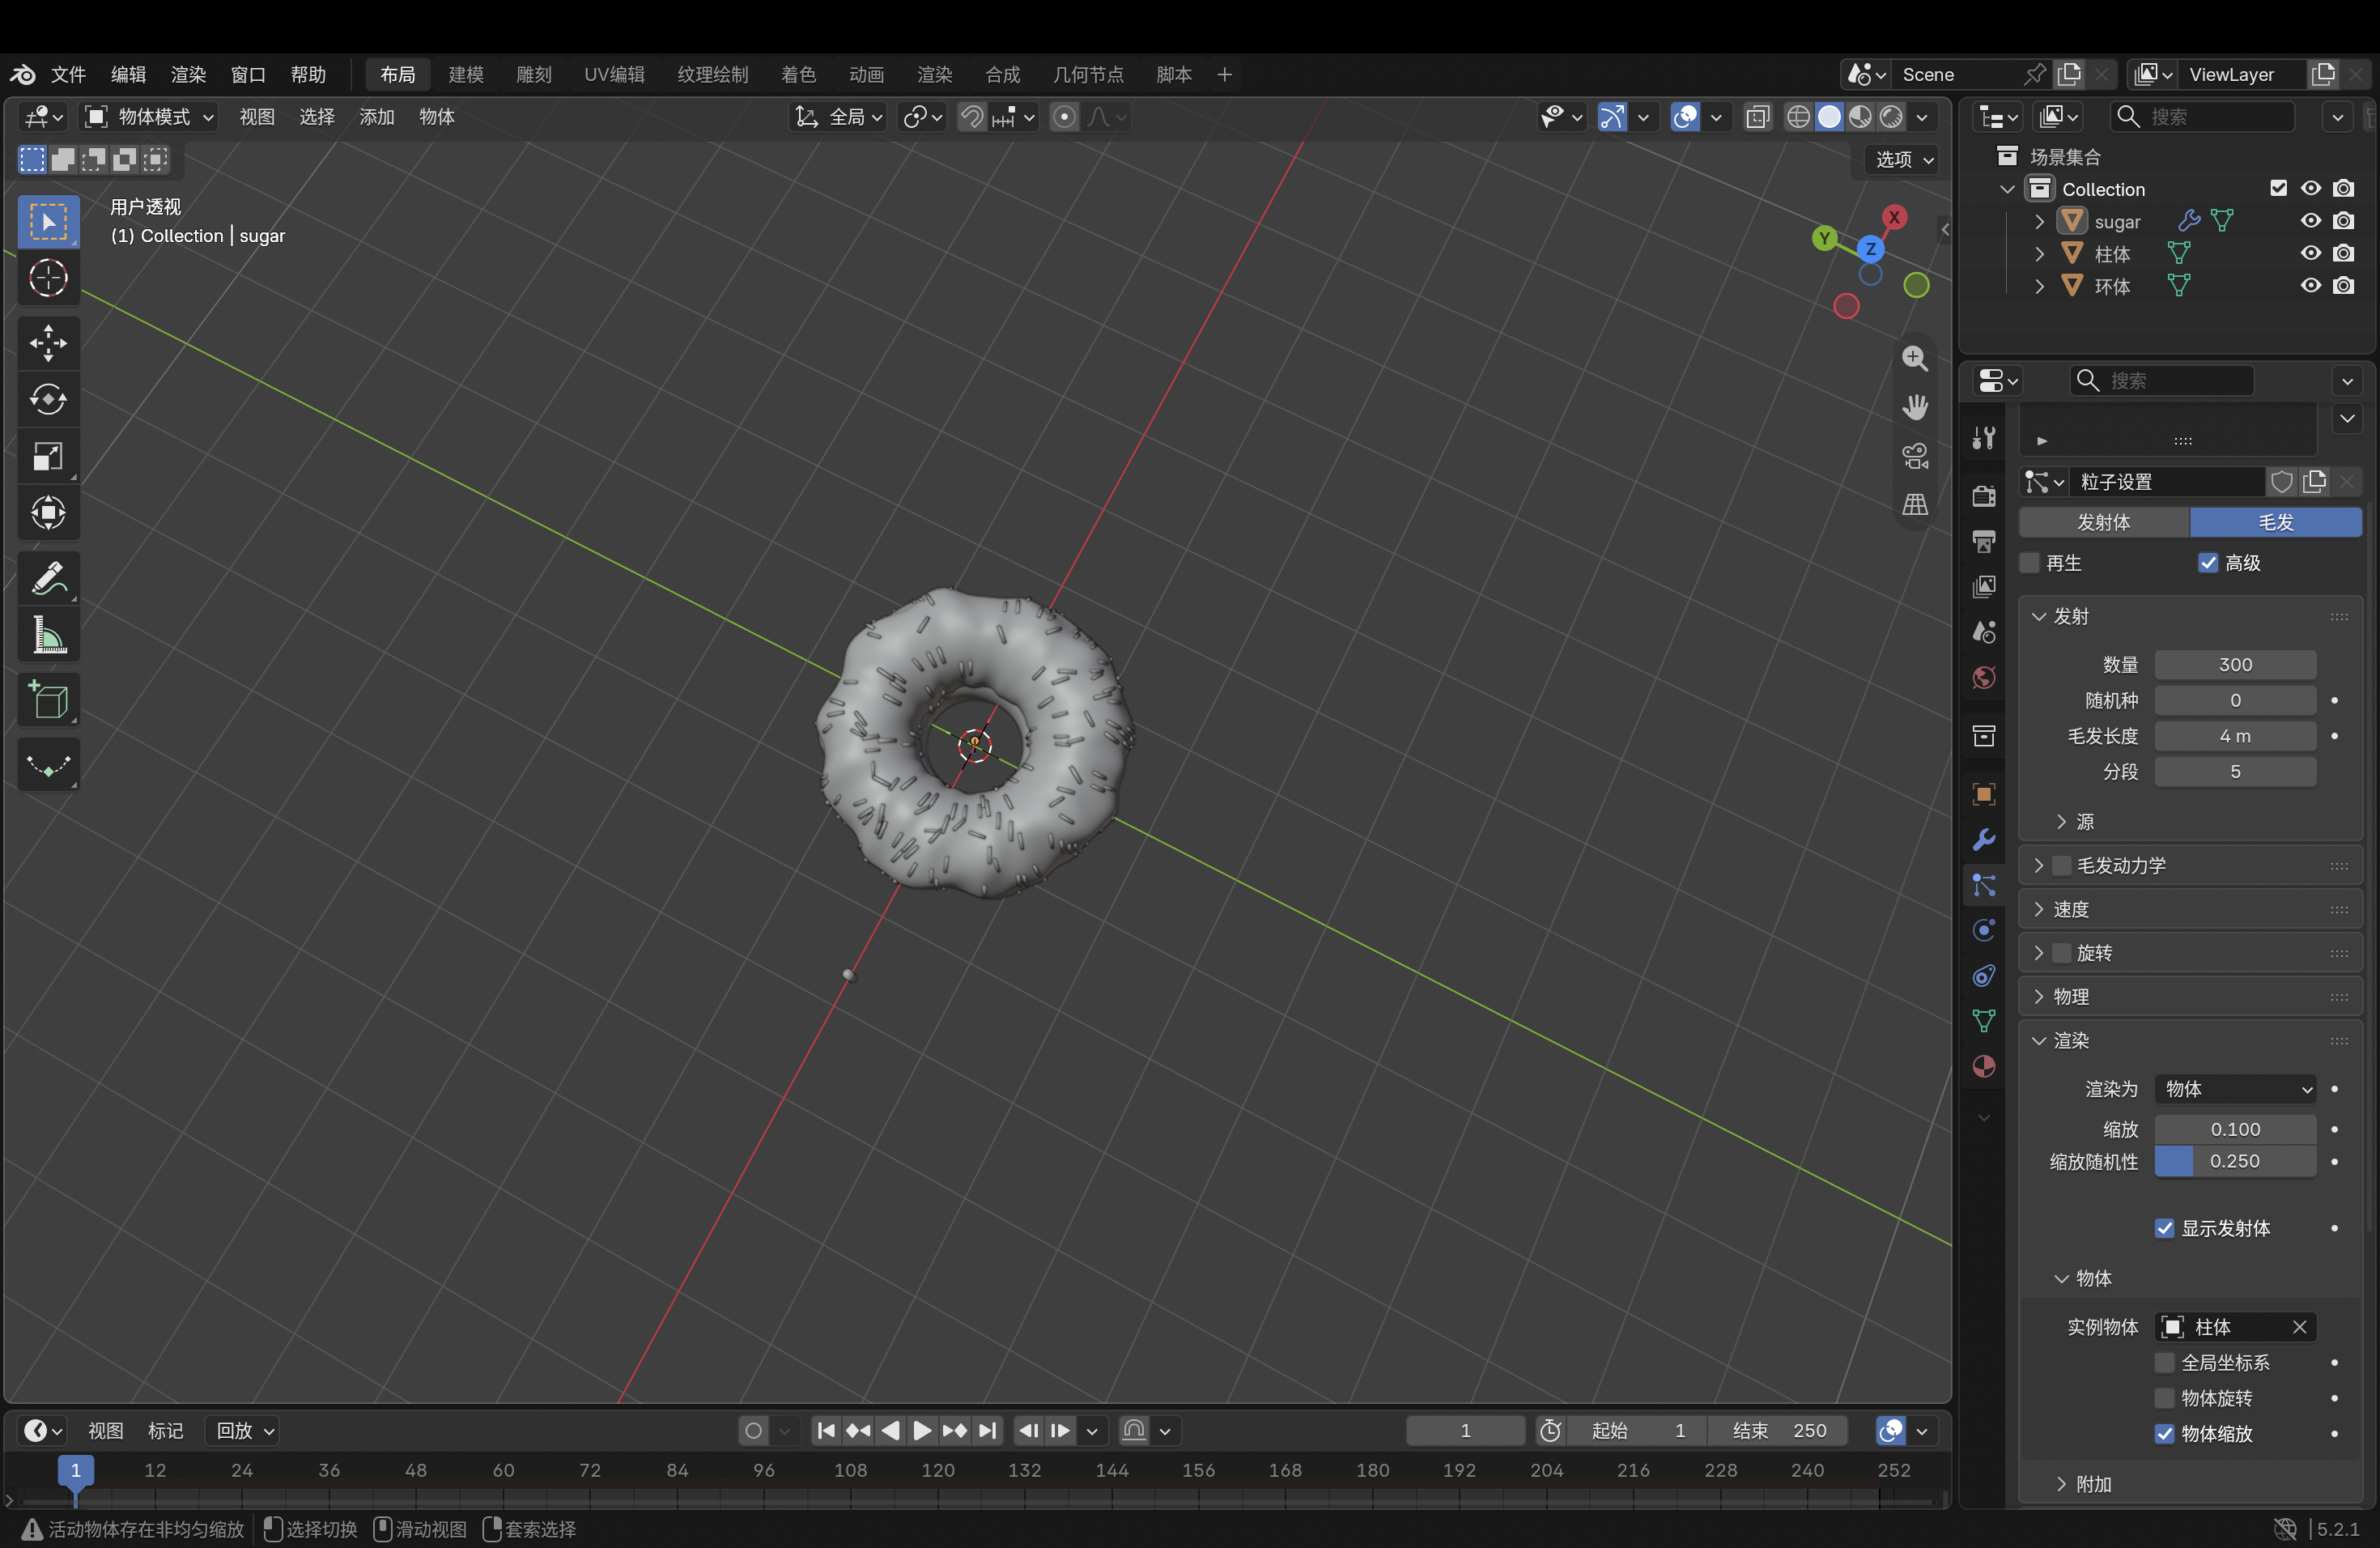This screenshot has width=2380, height=1548.
Task: Click the pan view hand icon
Action: (1915, 407)
